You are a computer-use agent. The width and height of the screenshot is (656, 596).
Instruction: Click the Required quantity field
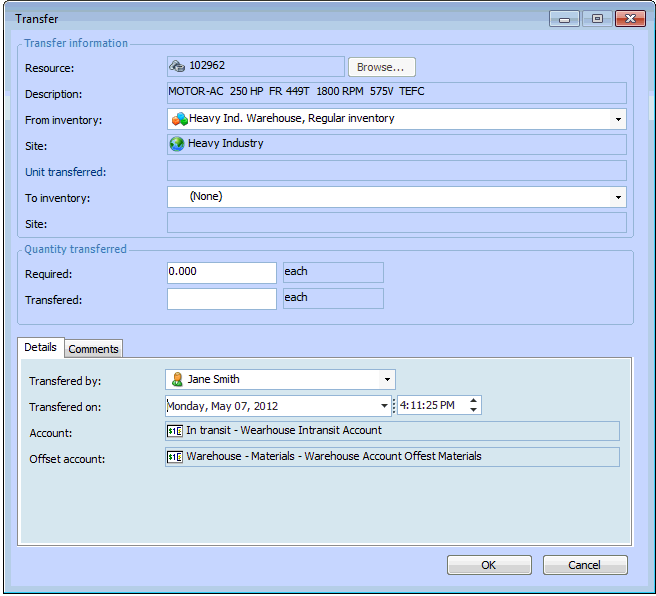click(x=221, y=272)
